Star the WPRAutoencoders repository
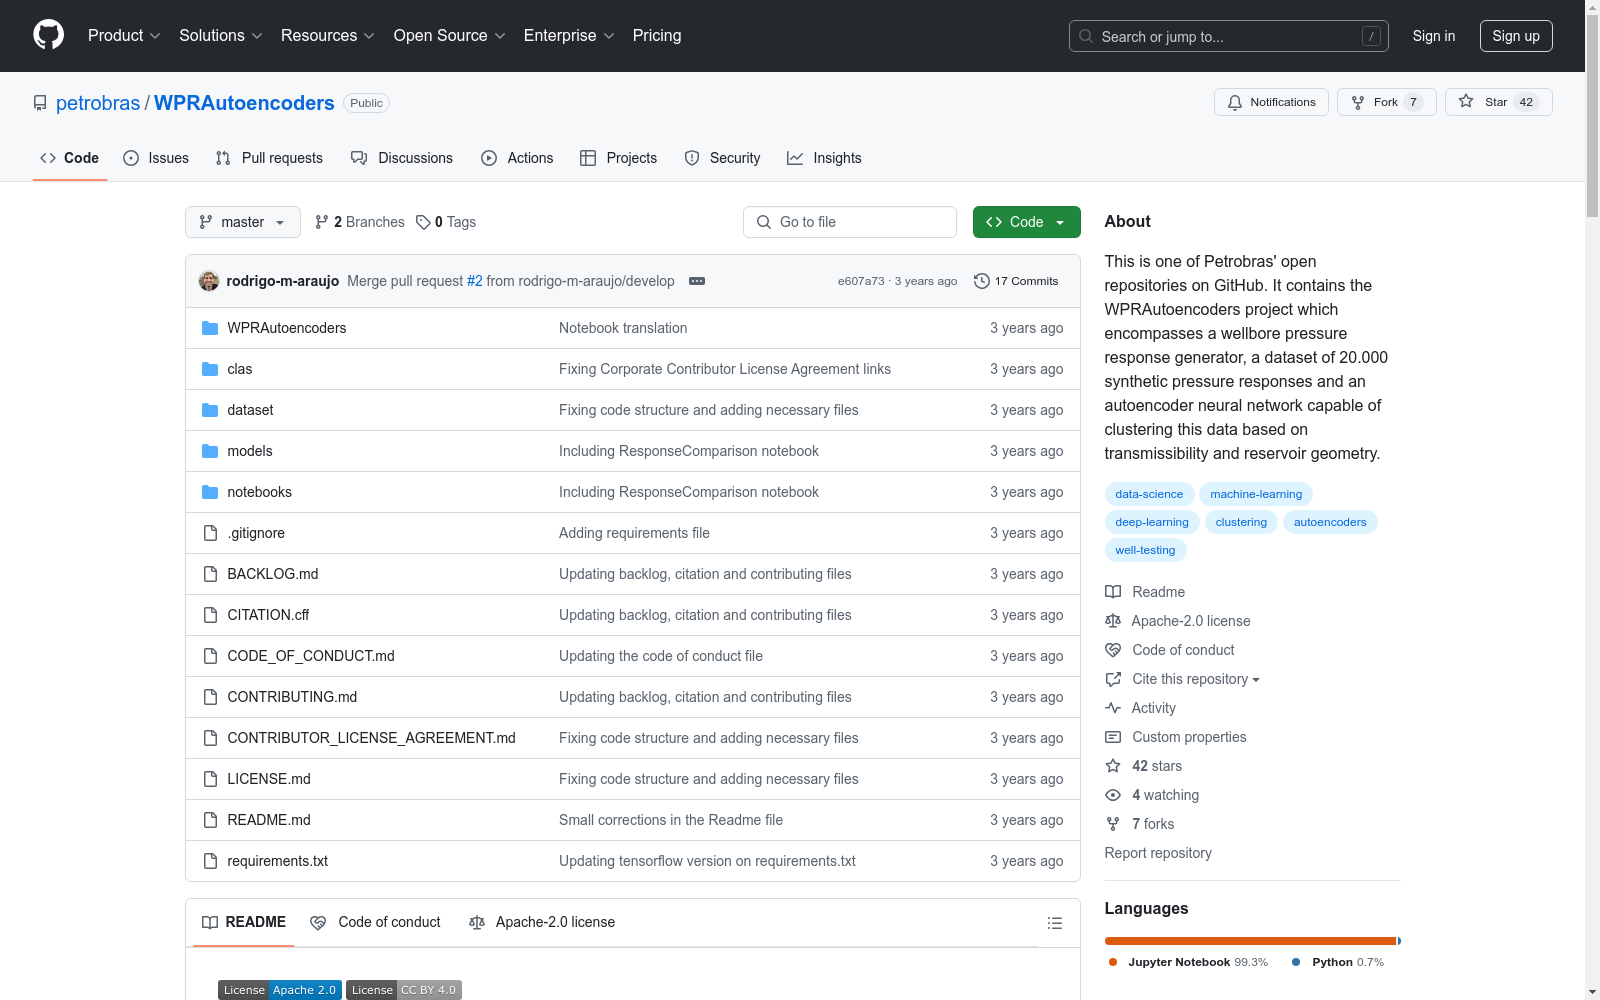Screen dimensions: 1600x1000 click(1498, 102)
